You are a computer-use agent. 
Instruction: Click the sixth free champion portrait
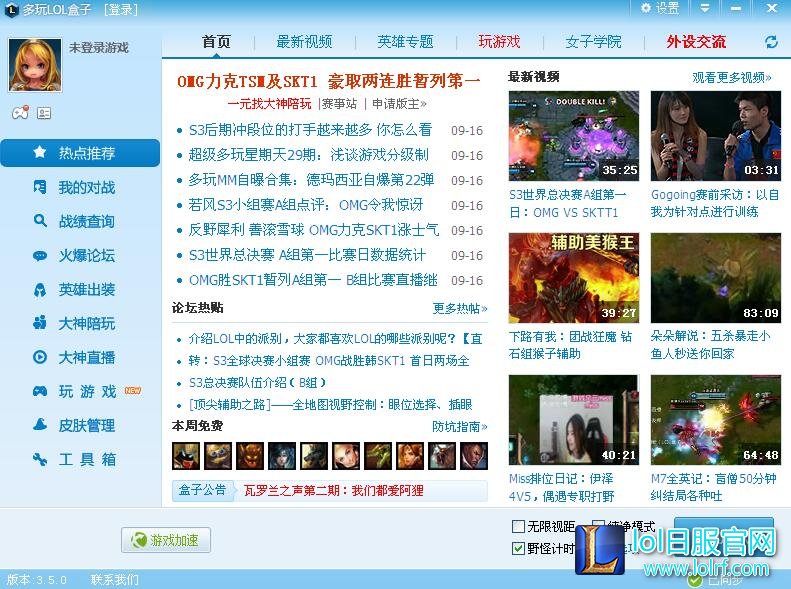[346, 455]
